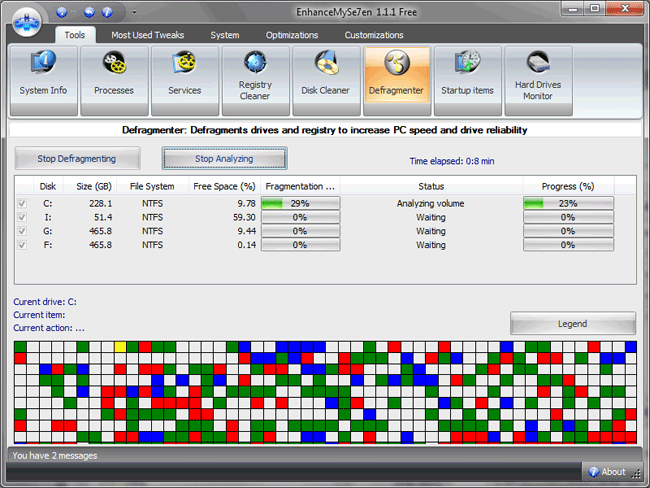The width and height of the screenshot is (650, 488).
Task: Switch to the Optimizations tab
Action: point(292,35)
